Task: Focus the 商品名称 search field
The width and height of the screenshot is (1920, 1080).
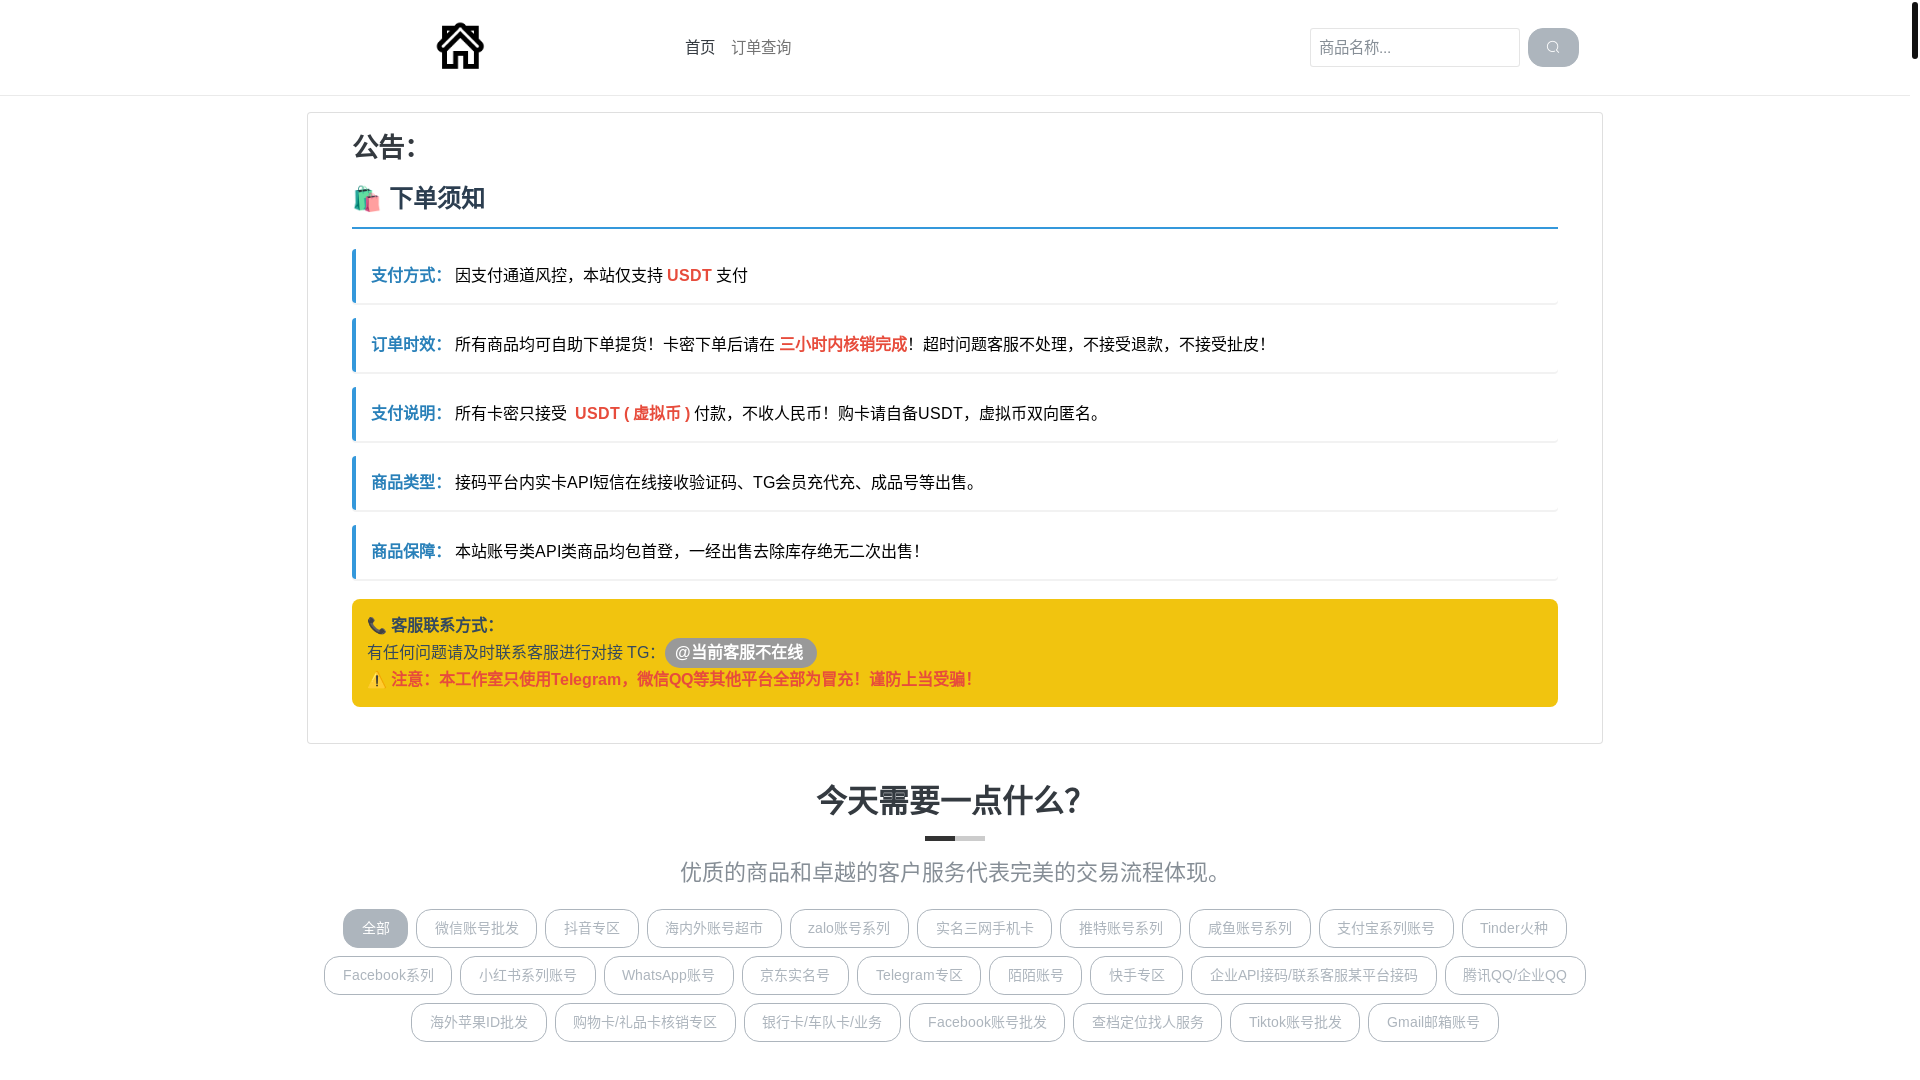Action: pyautogui.click(x=1414, y=47)
